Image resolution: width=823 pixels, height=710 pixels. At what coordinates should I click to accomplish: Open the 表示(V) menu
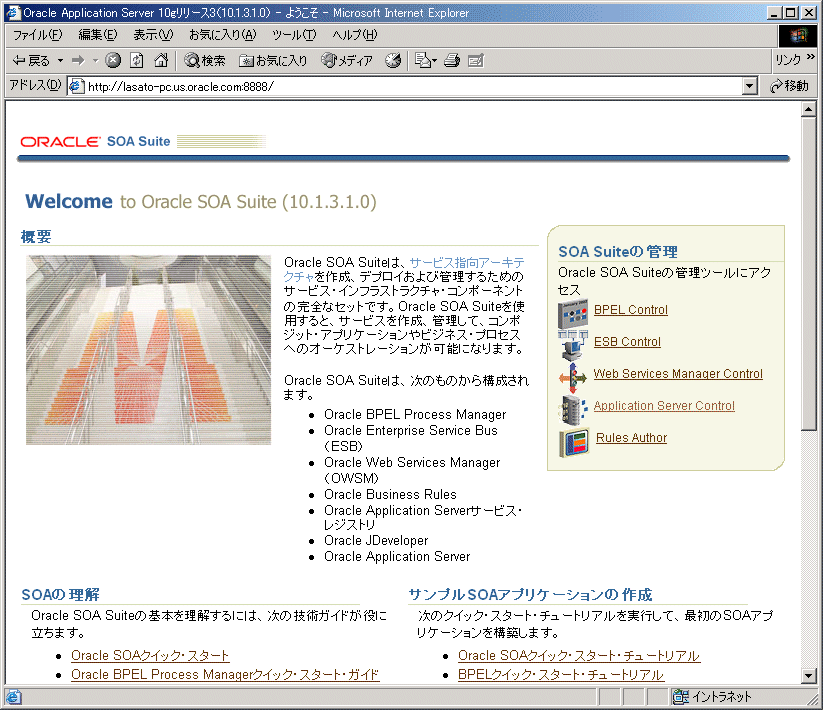click(153, 35)
